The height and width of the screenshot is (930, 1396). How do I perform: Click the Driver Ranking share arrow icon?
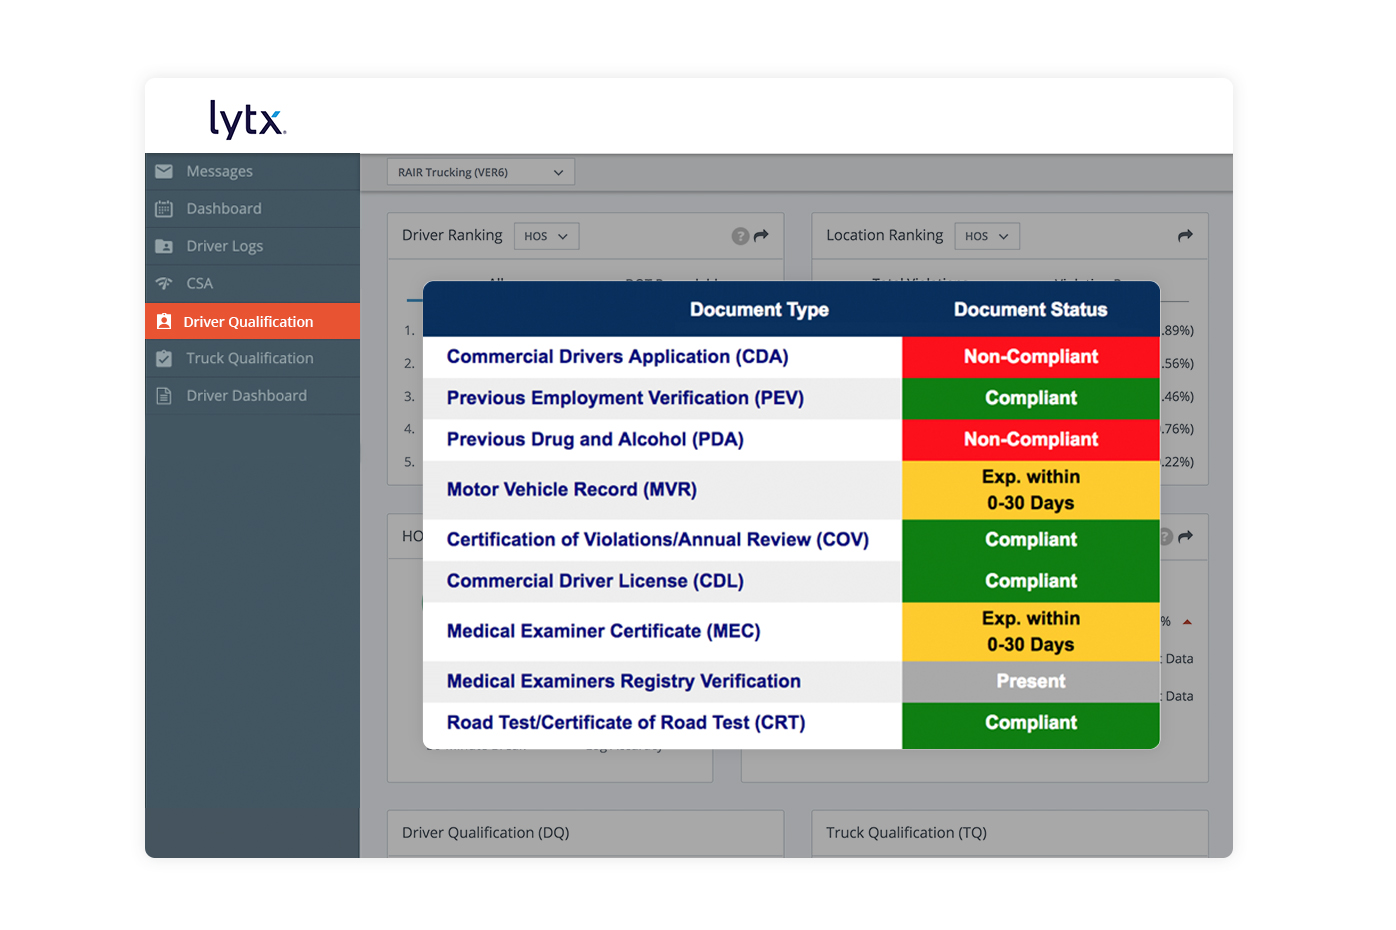tap(761, 236)
